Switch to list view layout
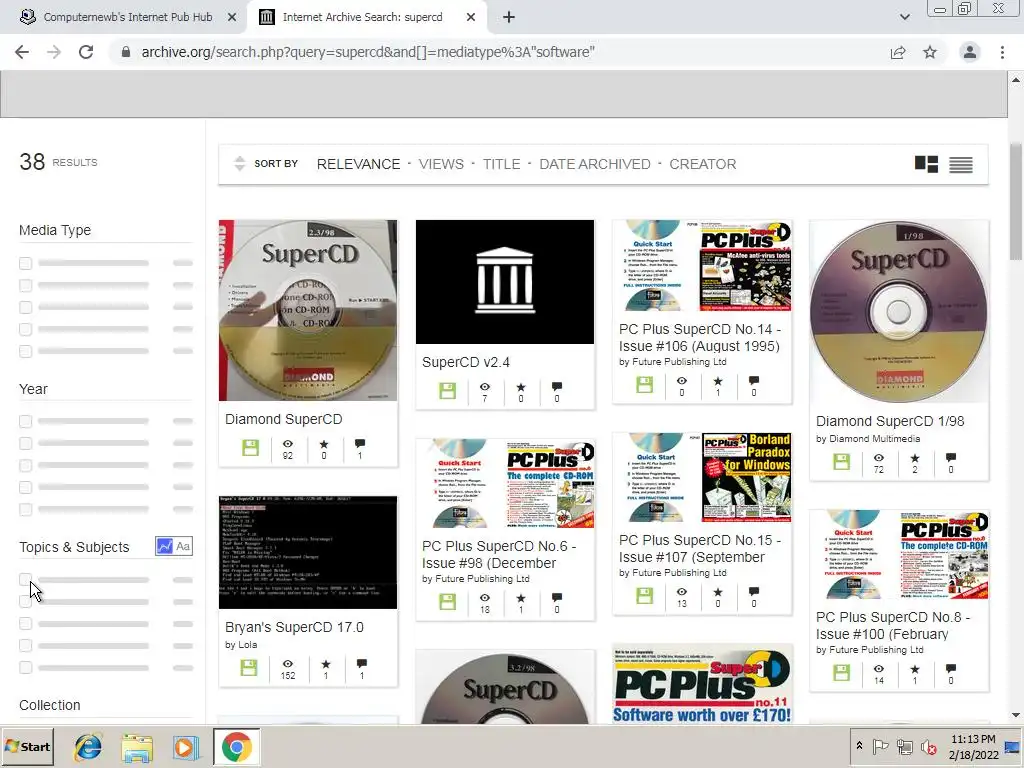 [x=961, y=165]
